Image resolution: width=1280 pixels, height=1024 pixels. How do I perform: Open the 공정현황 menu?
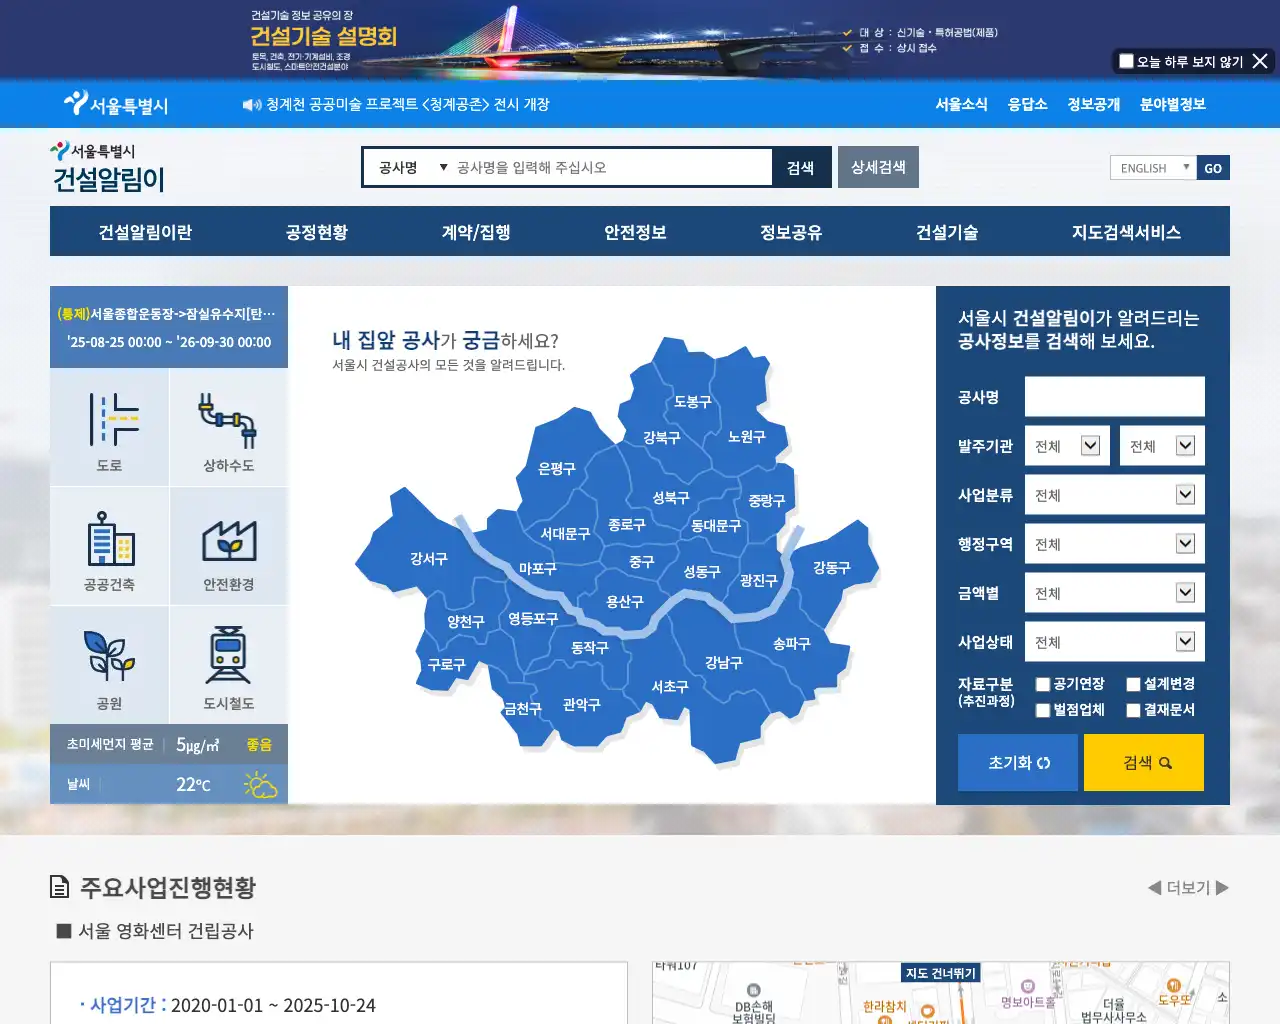click(x=316, y=232)
